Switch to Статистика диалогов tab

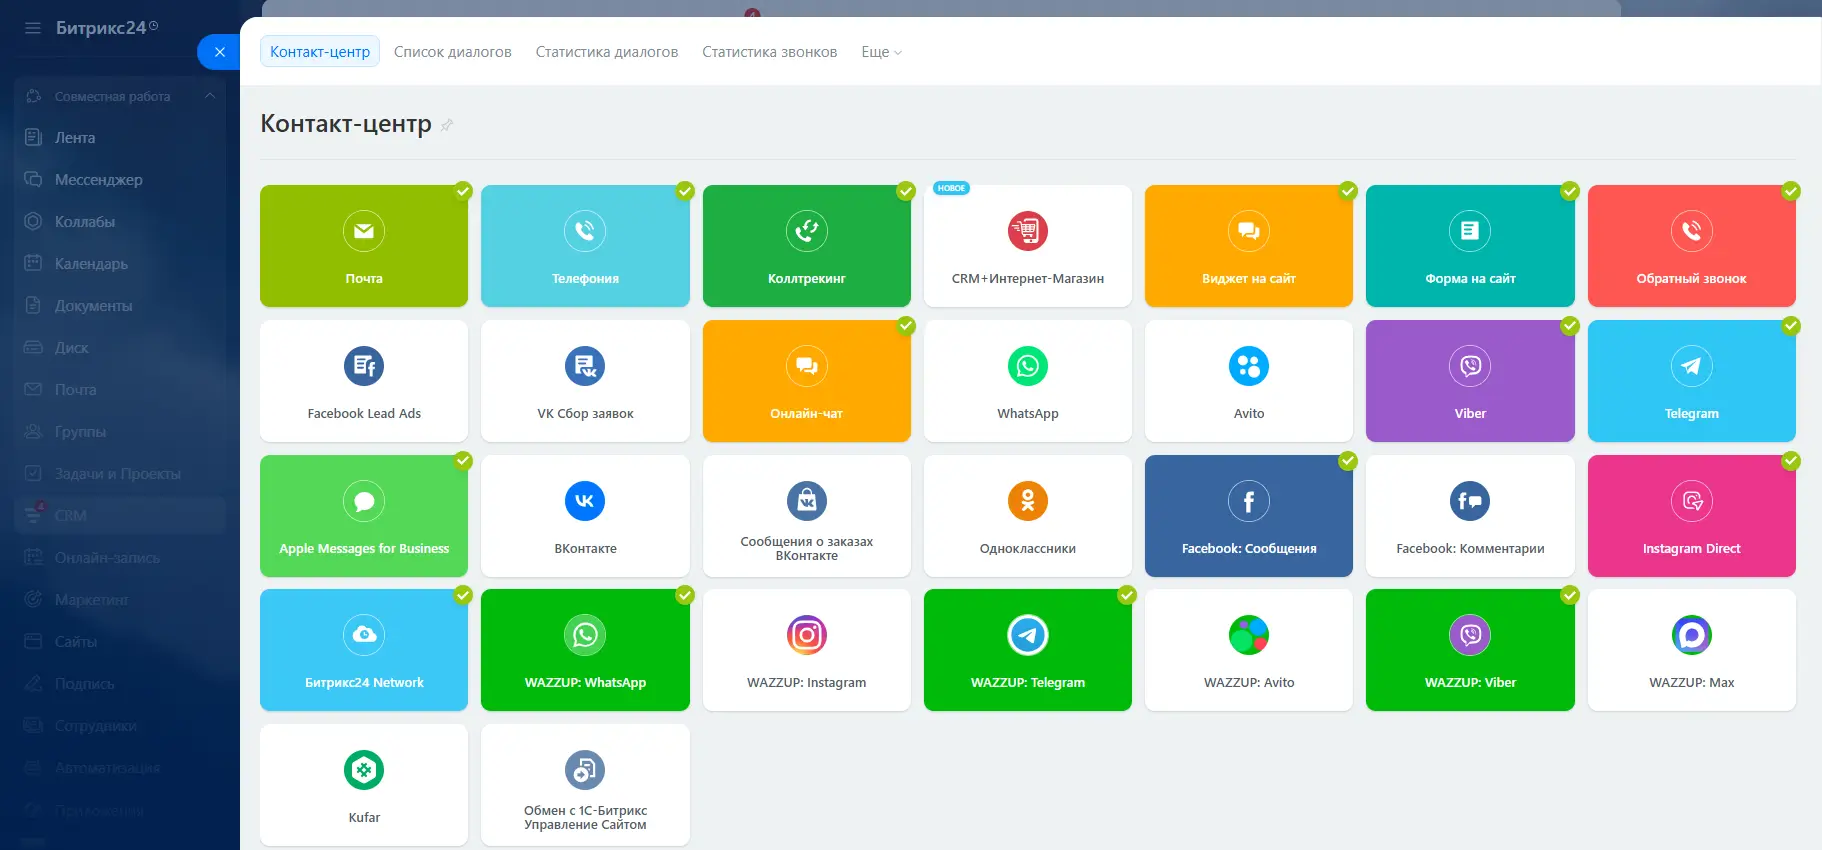(607, 52)
